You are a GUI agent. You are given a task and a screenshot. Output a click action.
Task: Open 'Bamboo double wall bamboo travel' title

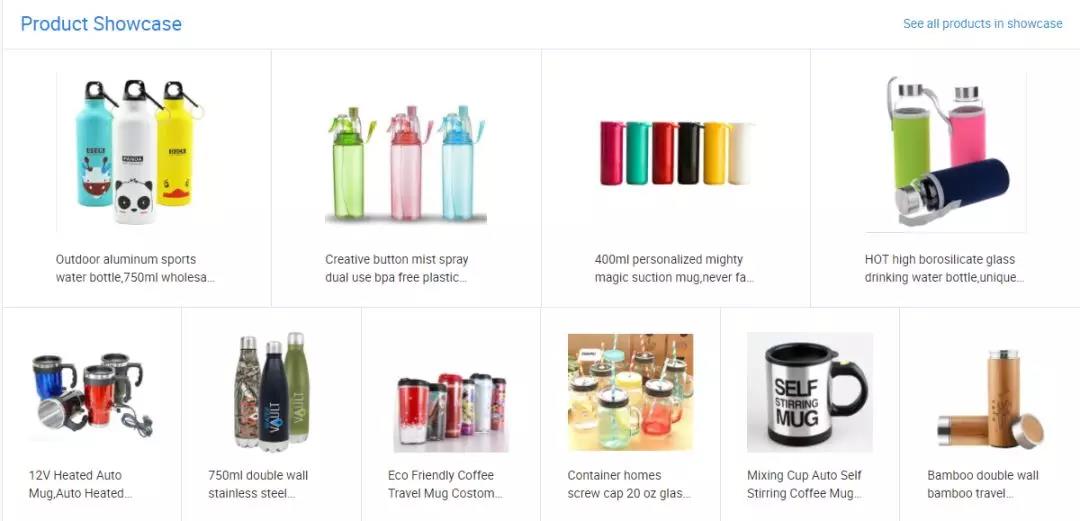pyautogui.click(x=983, y=484)
